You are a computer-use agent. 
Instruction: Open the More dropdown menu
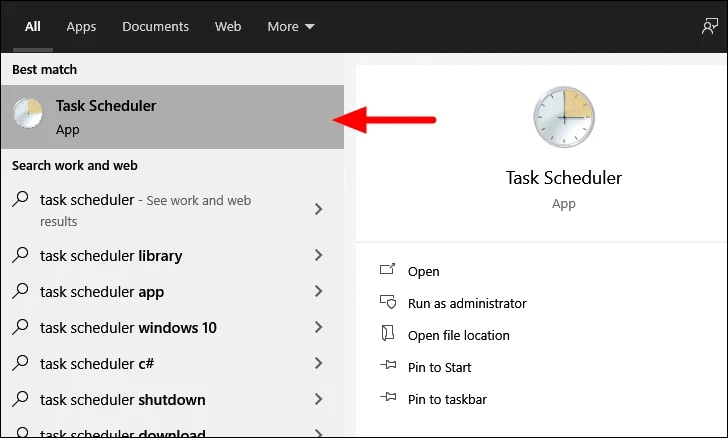(291, 26)
